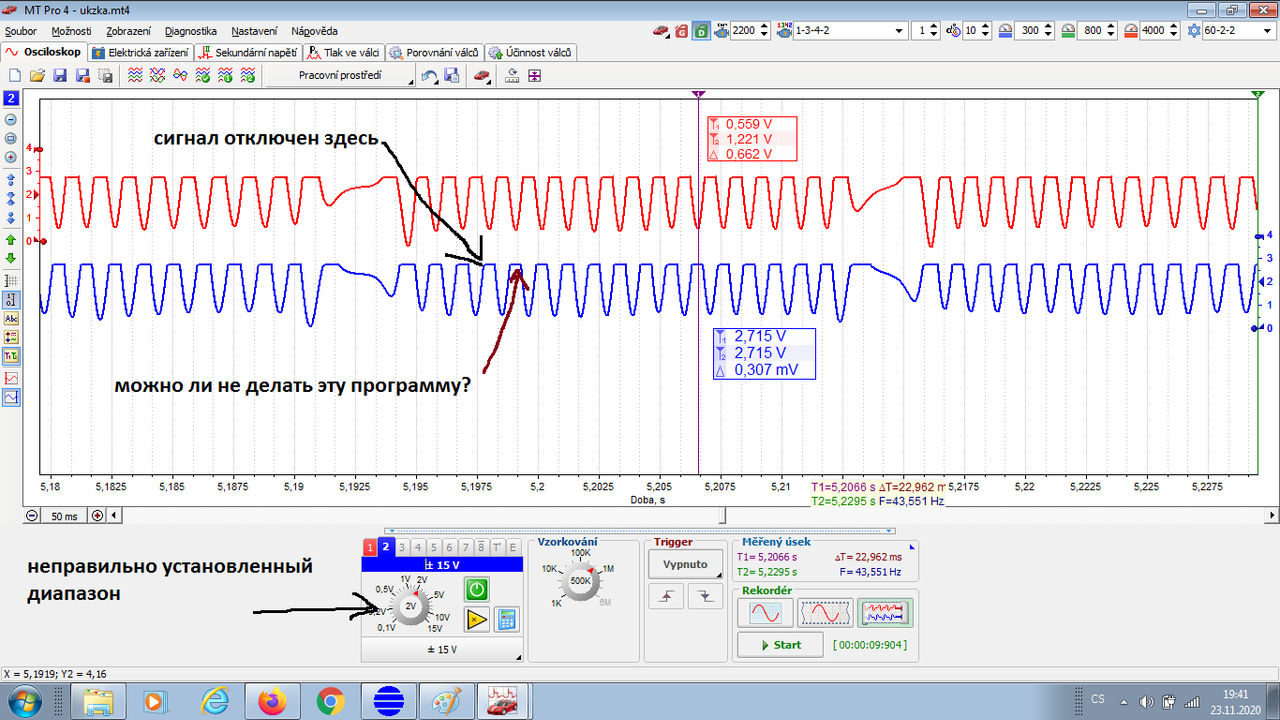The height and width of the screenshot is (720, 1280).
Task: Toggle rising edge trigger button
Action: pos(664,596)
